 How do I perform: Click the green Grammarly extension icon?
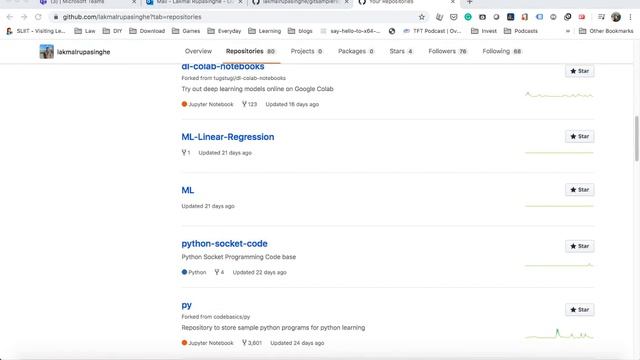tap(468, 17)
